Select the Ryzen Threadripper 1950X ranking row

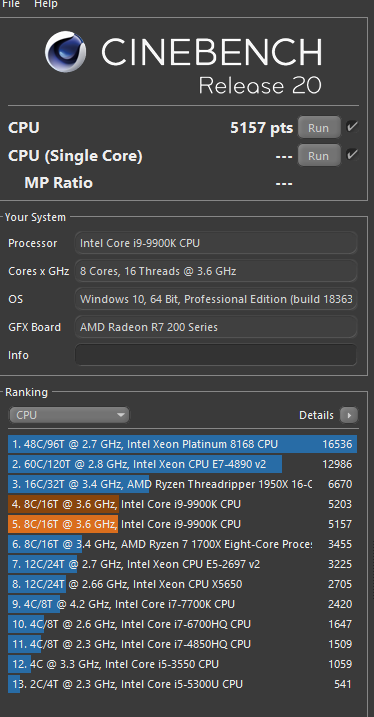point(182,484)
